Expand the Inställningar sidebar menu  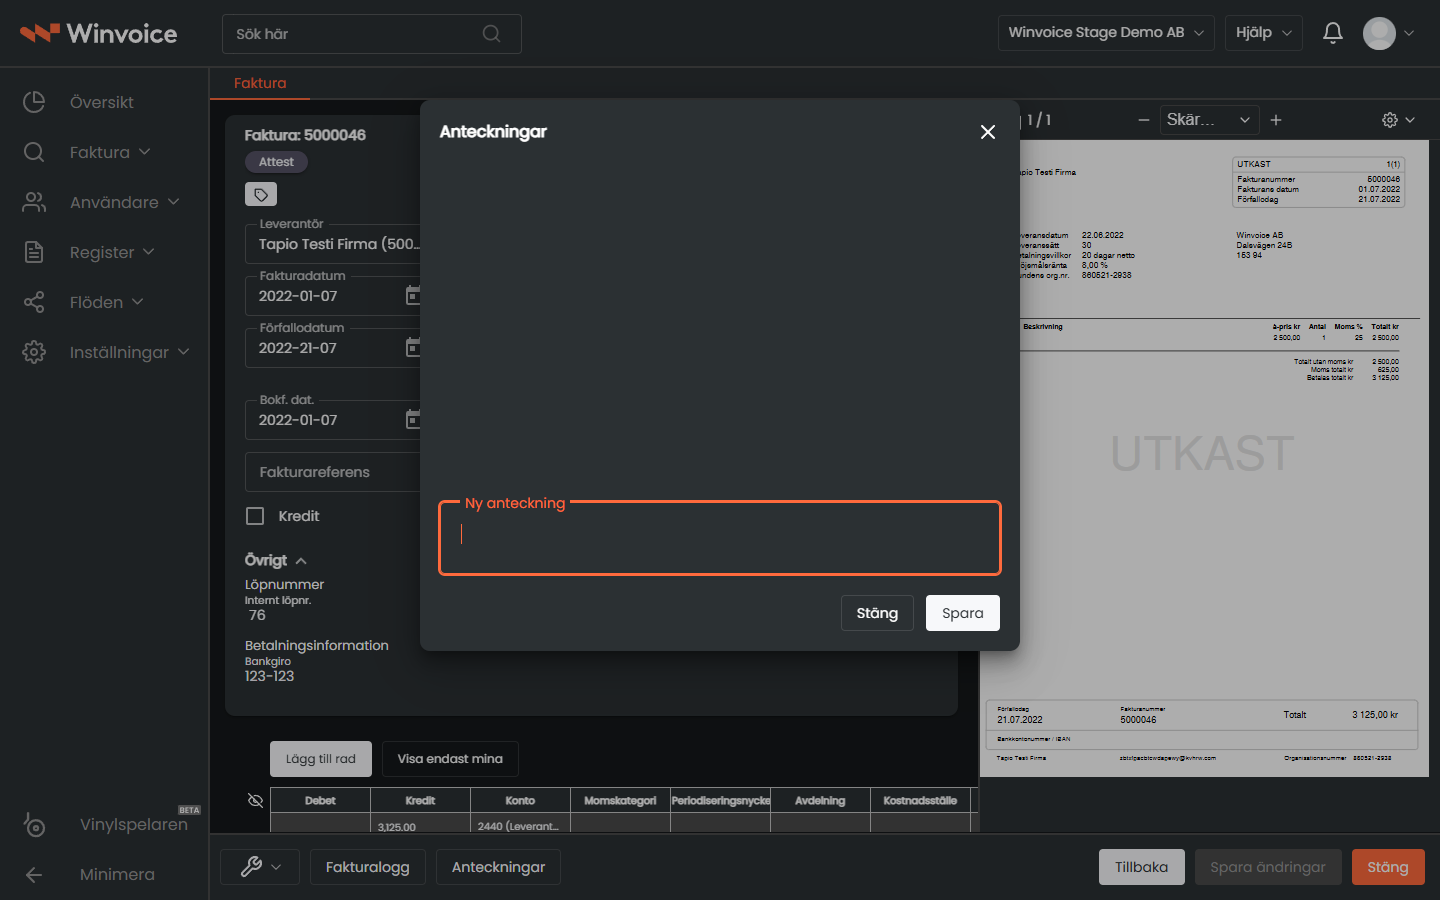tap(104, 352)
